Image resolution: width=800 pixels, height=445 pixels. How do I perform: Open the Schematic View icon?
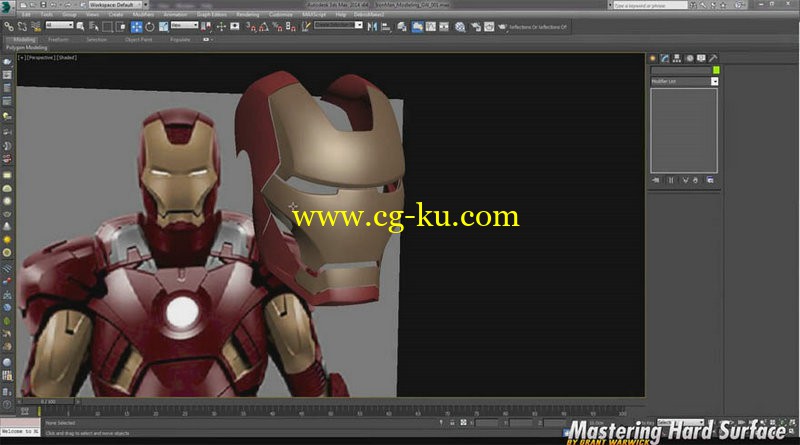(444, 27)
